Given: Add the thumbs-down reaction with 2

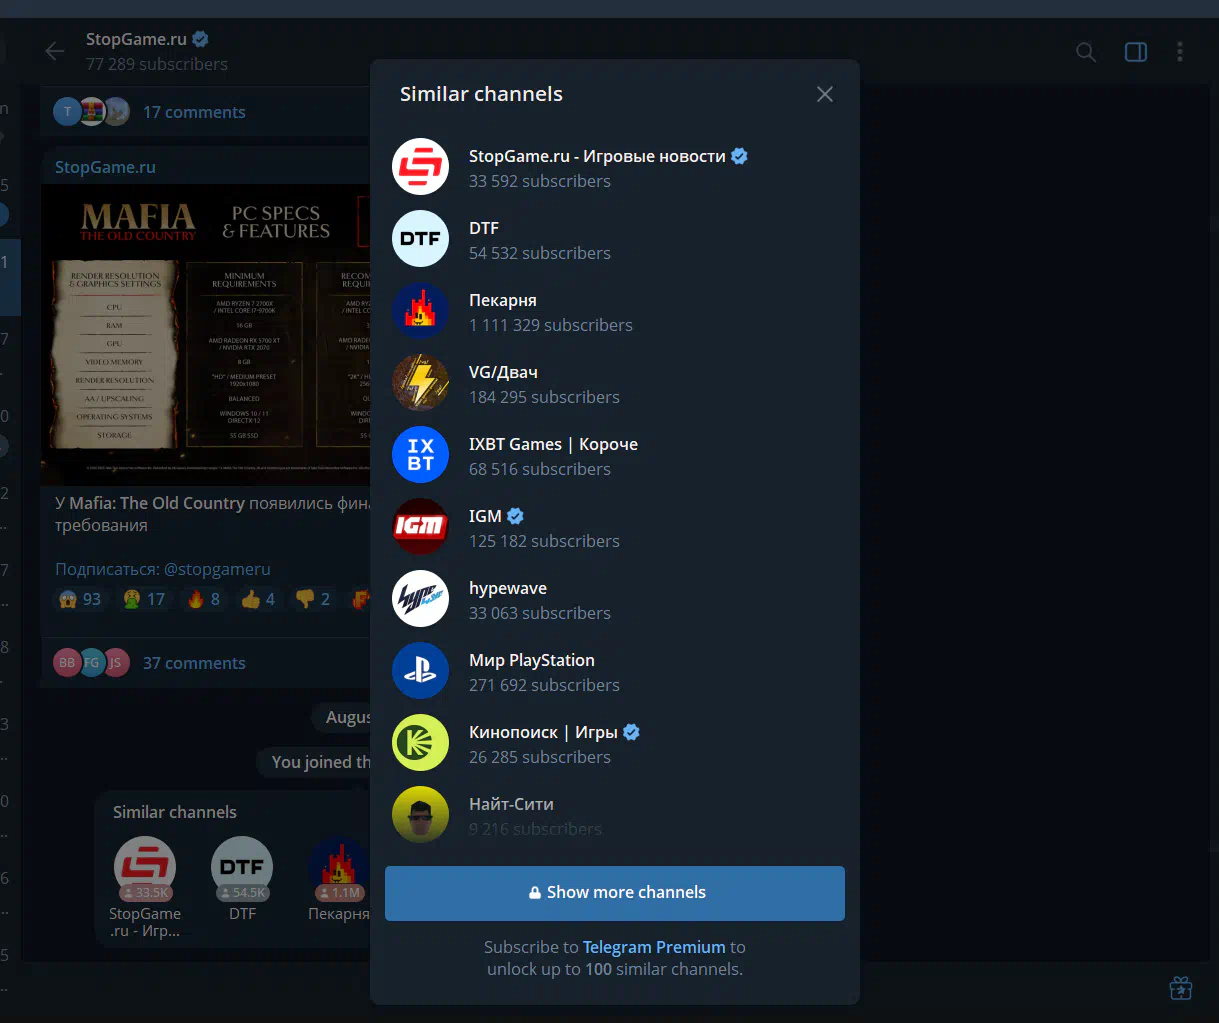Looking at the screenshot, I should coord(313,599).
